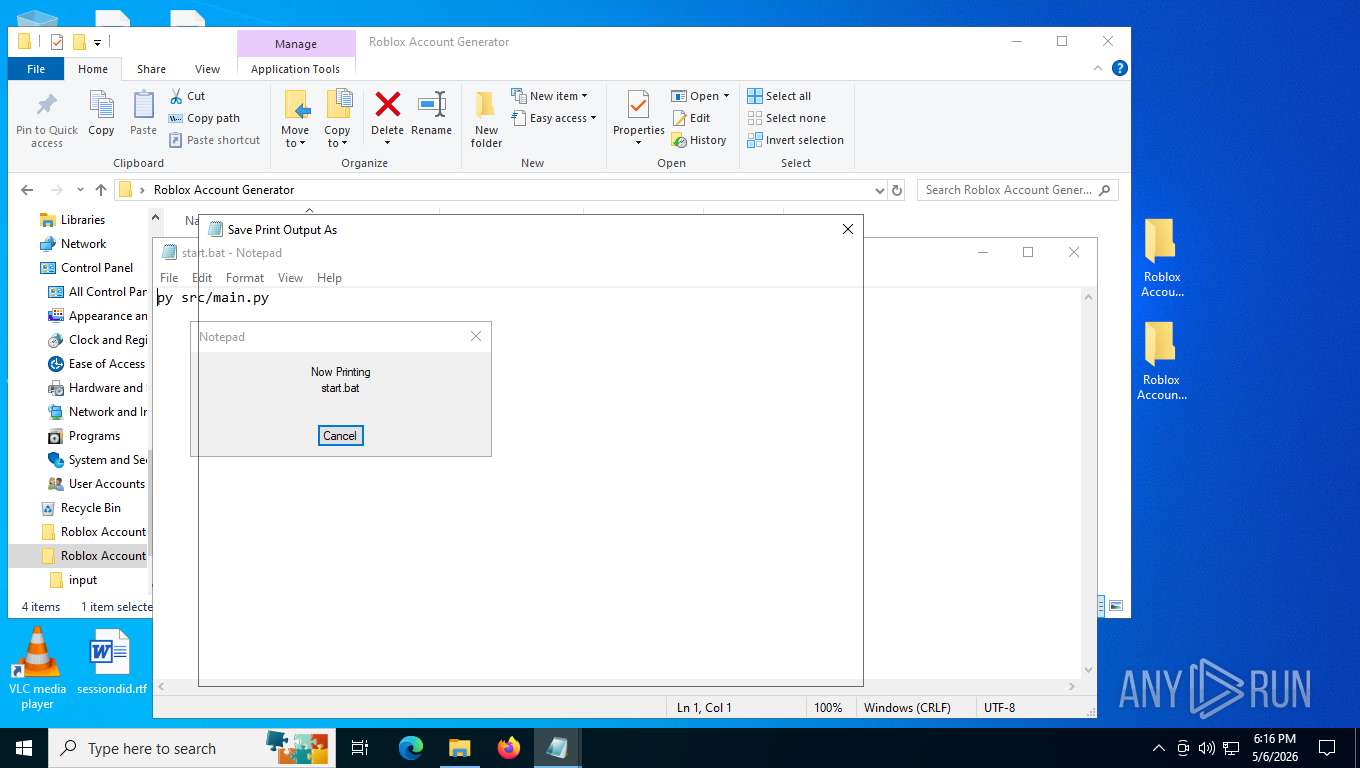
Task: Switch to the Share tab
Action: tap(151, 69)
